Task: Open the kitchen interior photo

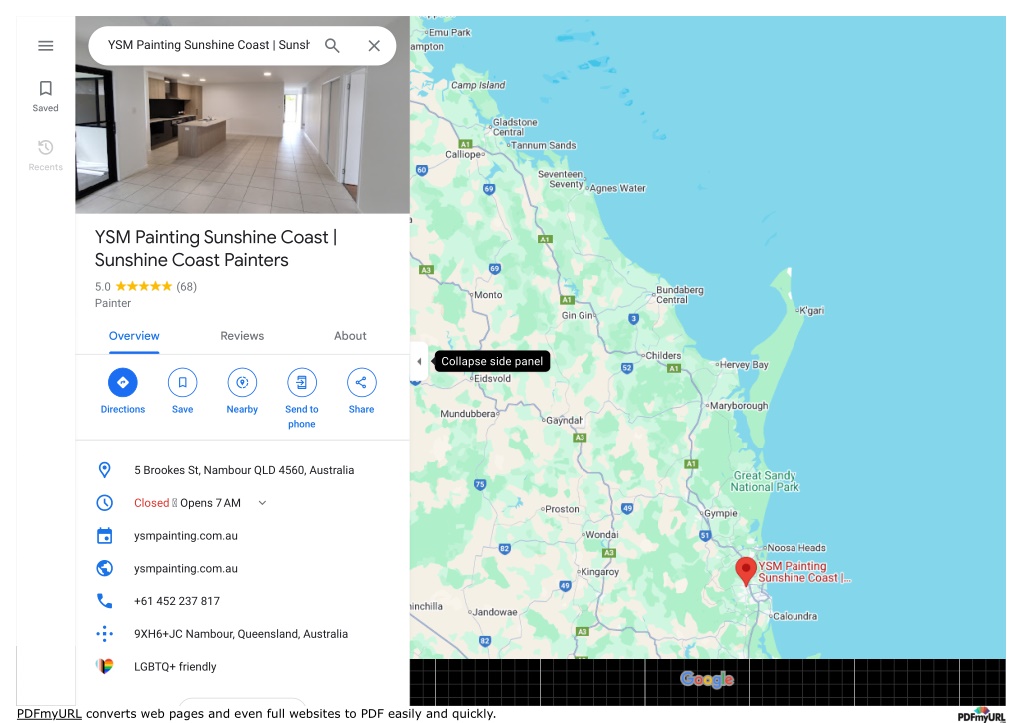Action: [243, 139]
